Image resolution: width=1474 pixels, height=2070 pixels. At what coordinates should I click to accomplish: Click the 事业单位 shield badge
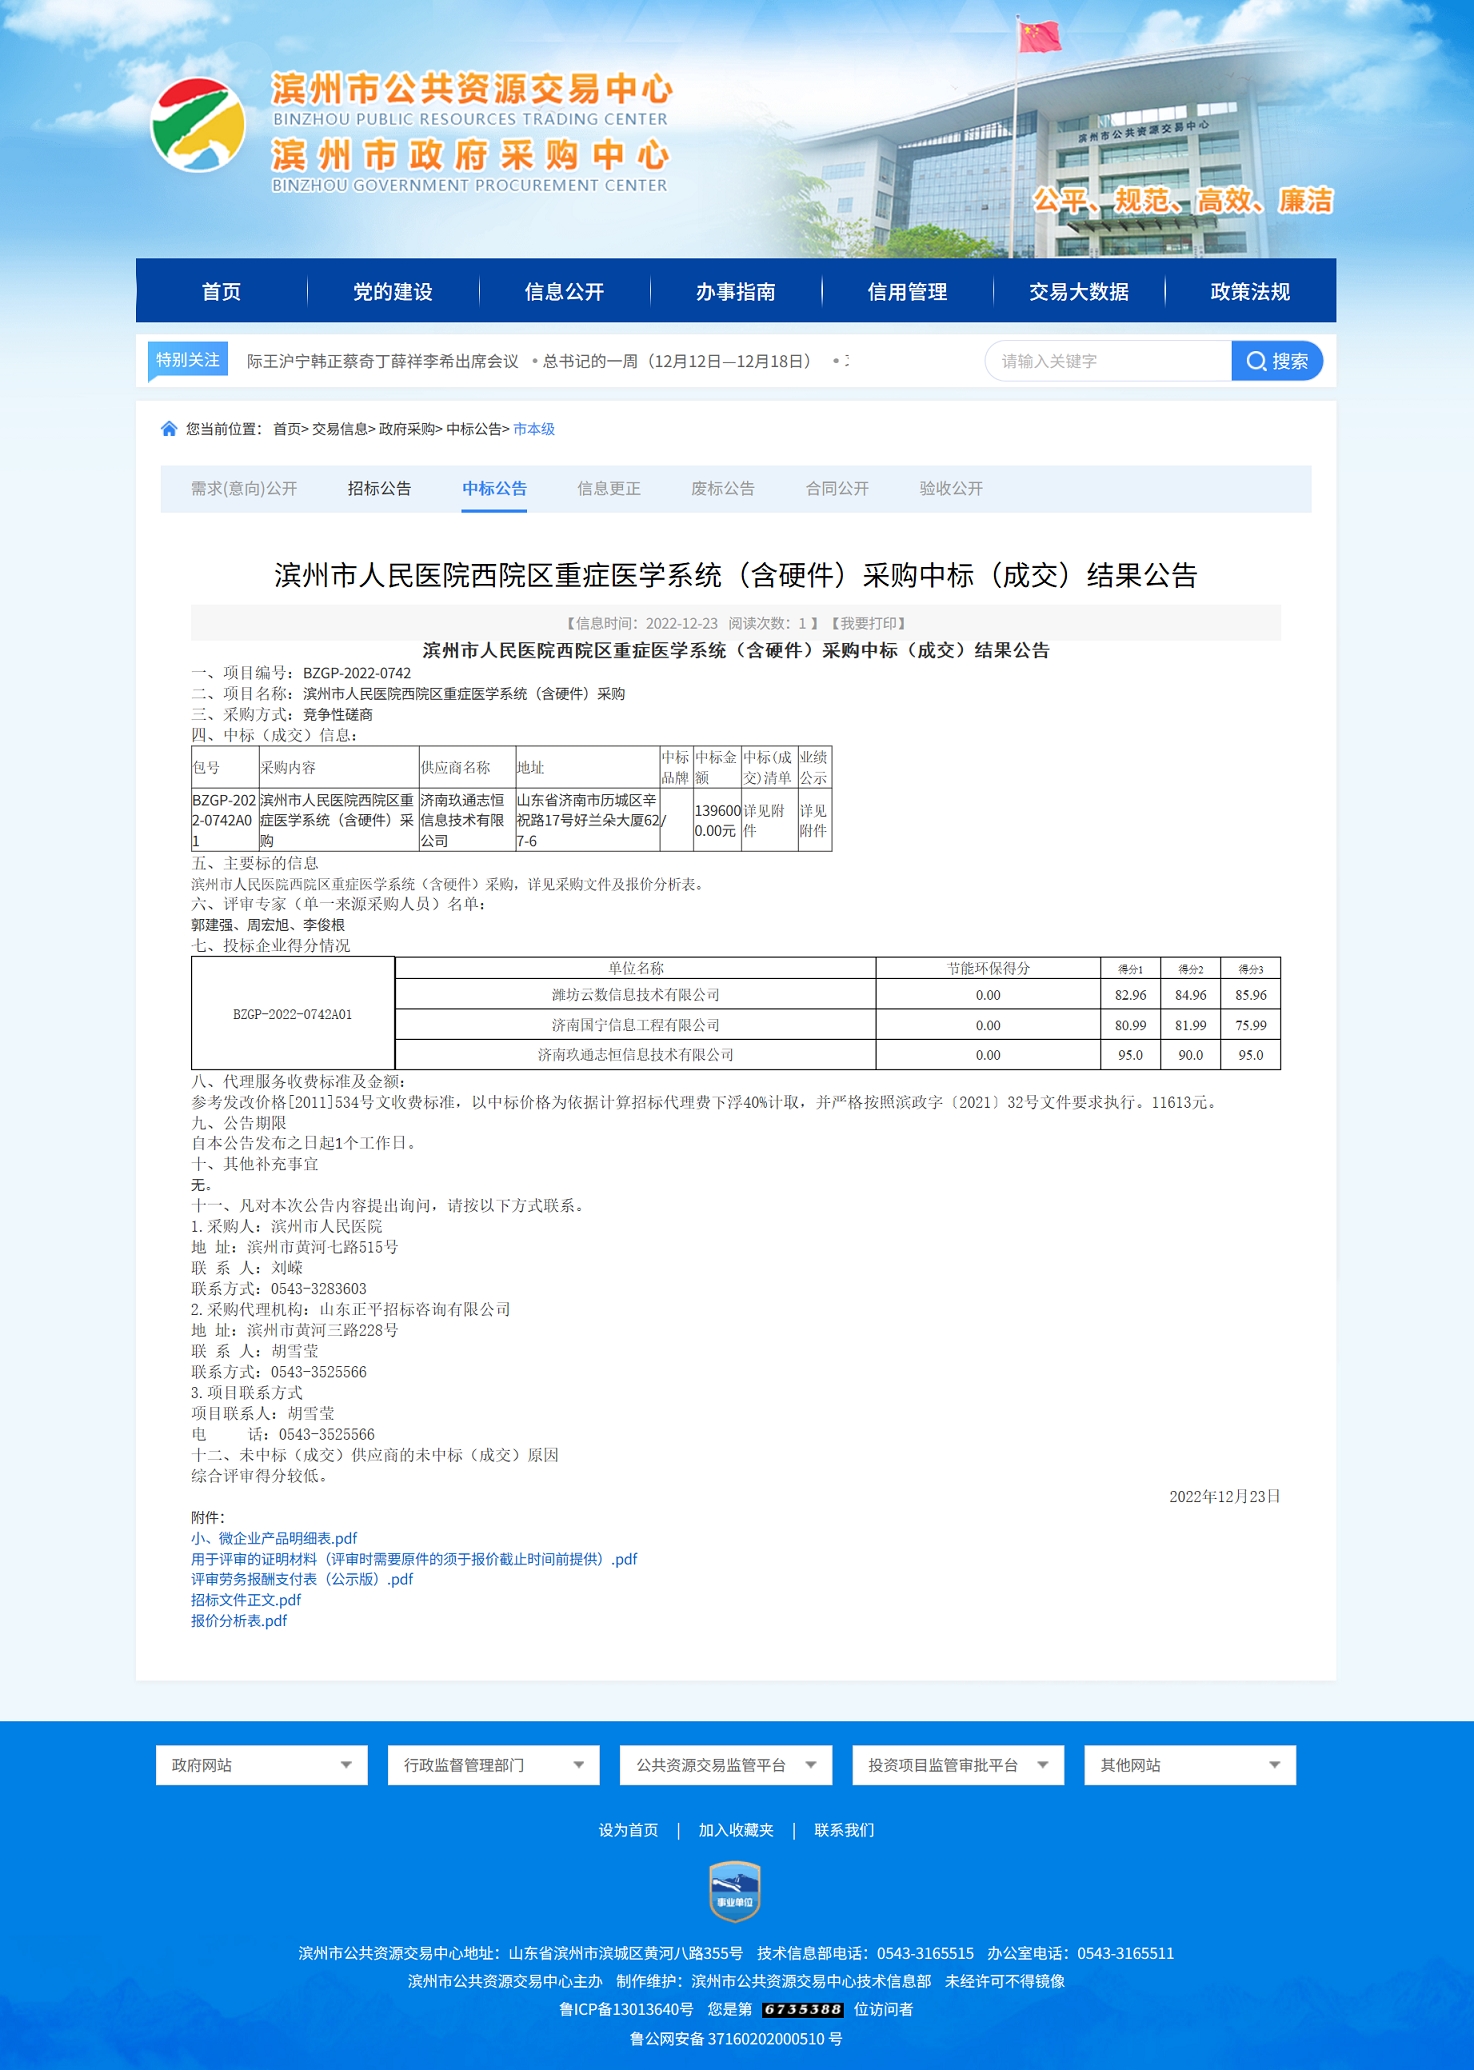click(735, 1890)
